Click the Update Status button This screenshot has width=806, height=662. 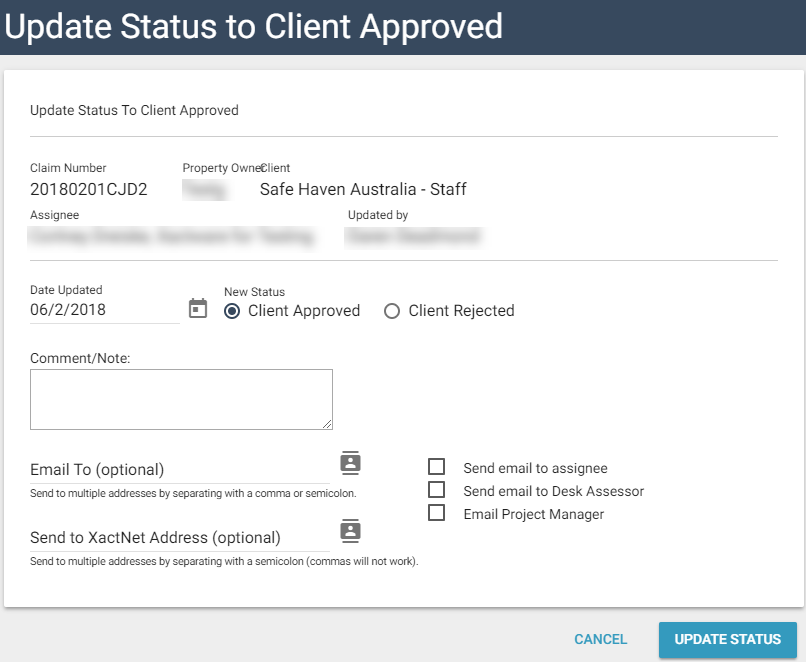coord(727,640)
